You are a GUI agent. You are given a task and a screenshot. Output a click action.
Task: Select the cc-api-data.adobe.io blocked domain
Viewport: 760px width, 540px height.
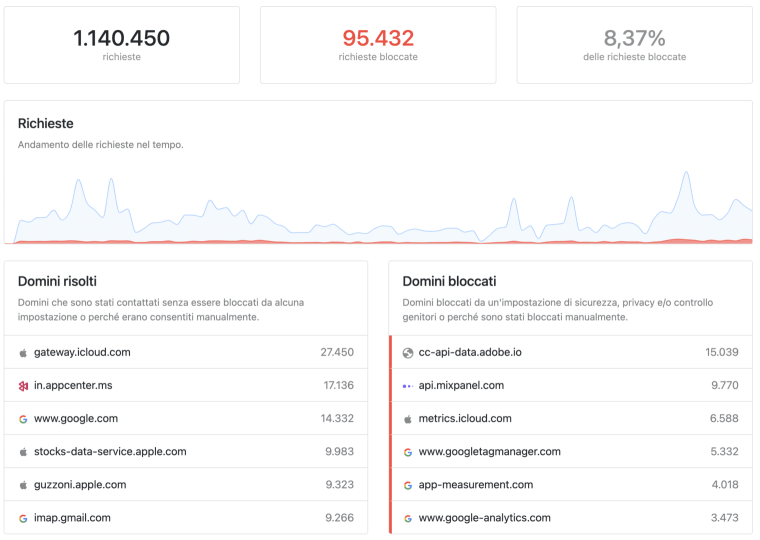coord(470,352)
